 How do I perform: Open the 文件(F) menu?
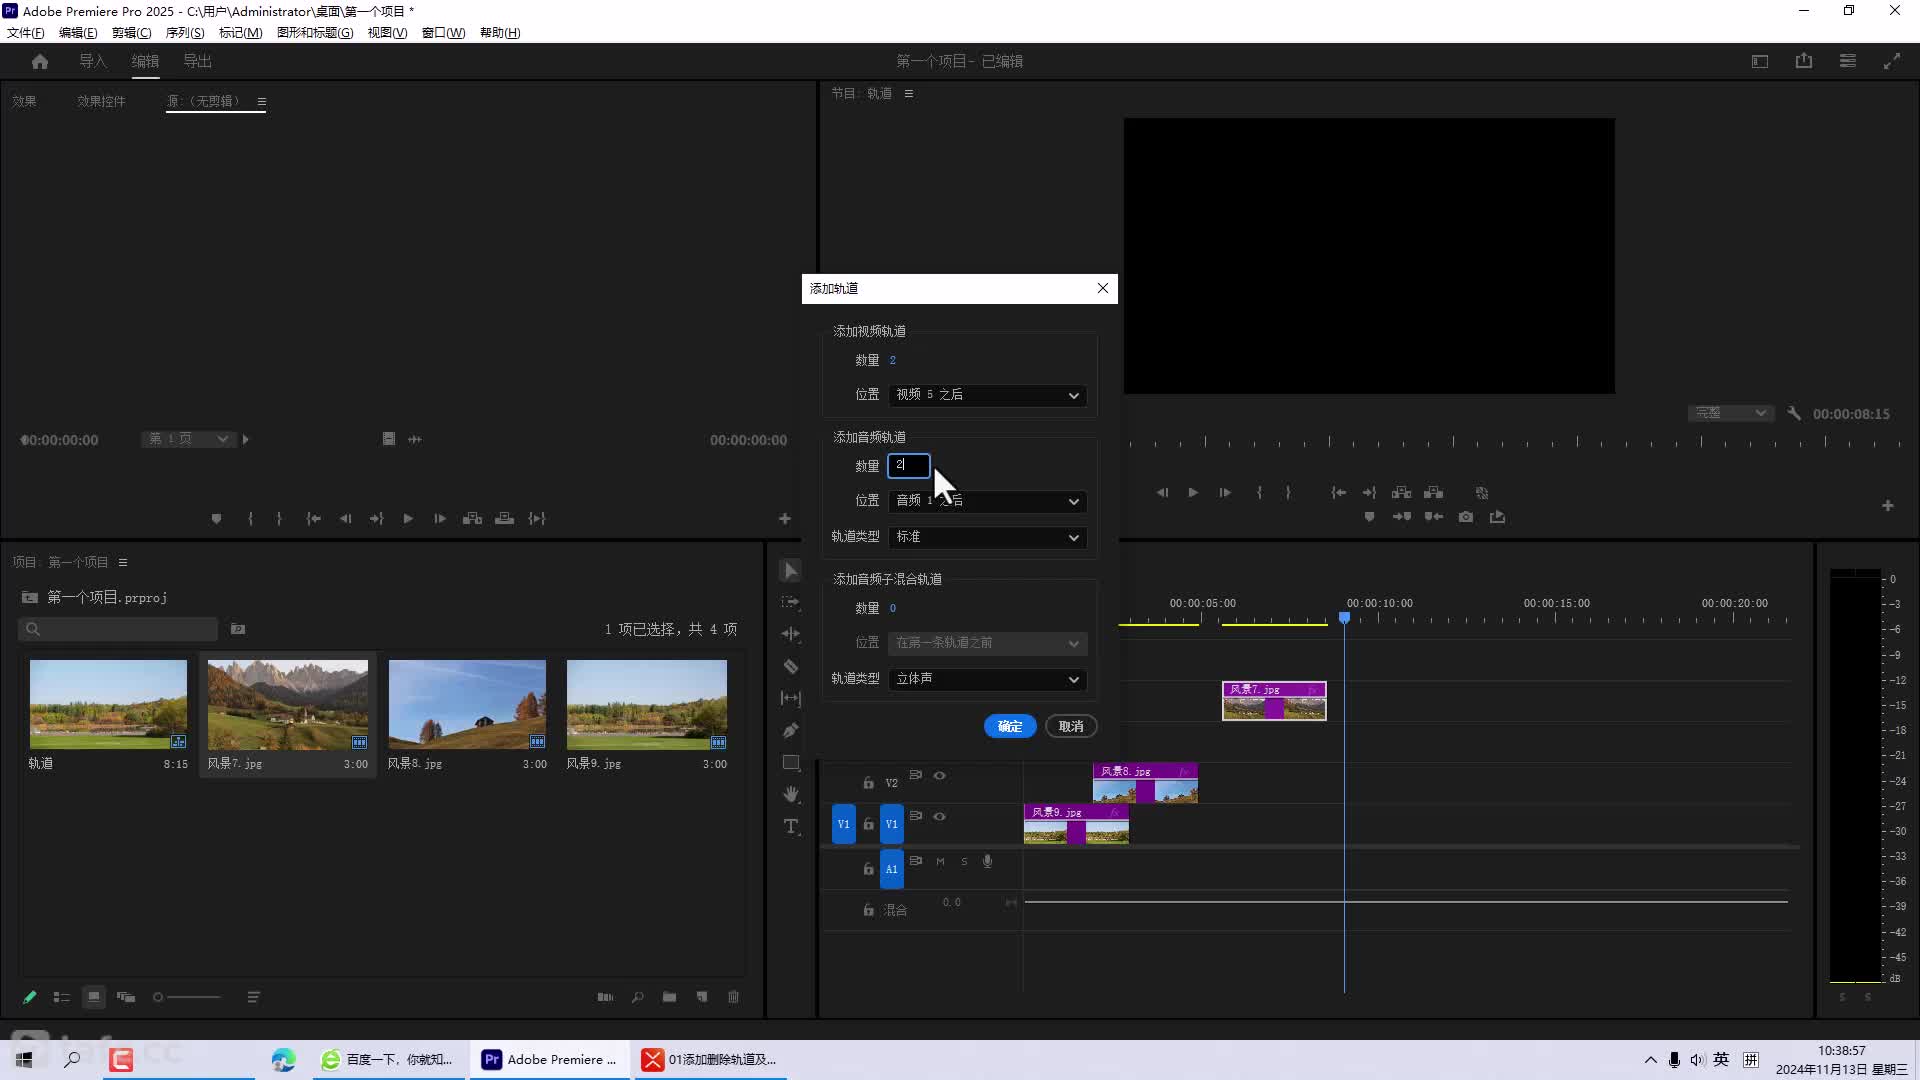coord(26,32)
